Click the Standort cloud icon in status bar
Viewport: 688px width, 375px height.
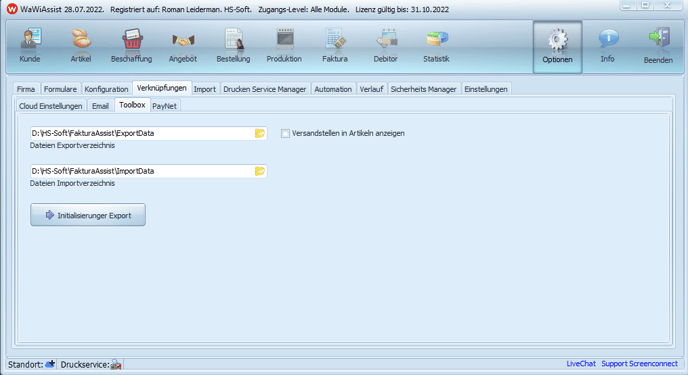coord(50,364)
